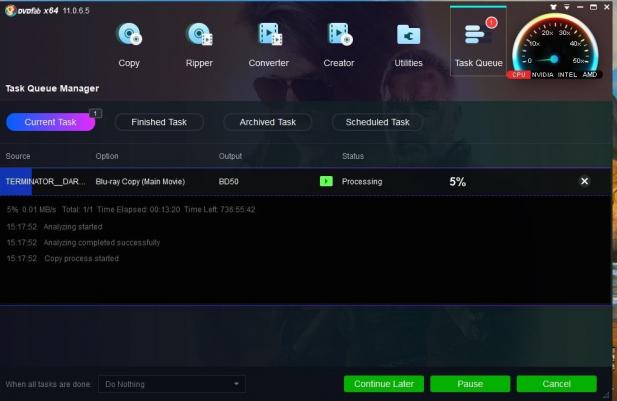Image resolution: width=617 pixels, height=401 pixels.
Task: Click the DVDFab logo icon
Action: click(x=11, y=10)
